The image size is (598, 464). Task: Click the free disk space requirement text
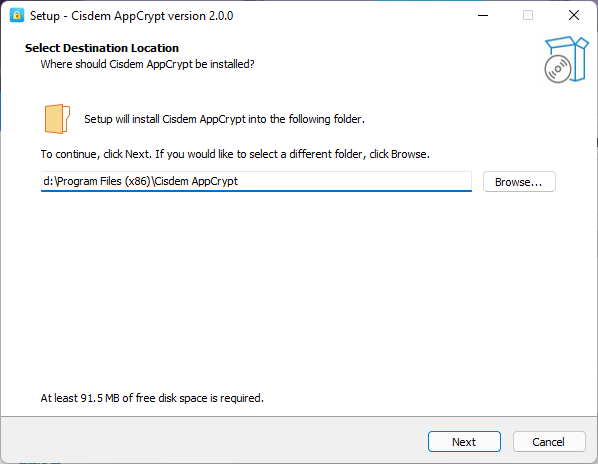(x=152, y=398)
